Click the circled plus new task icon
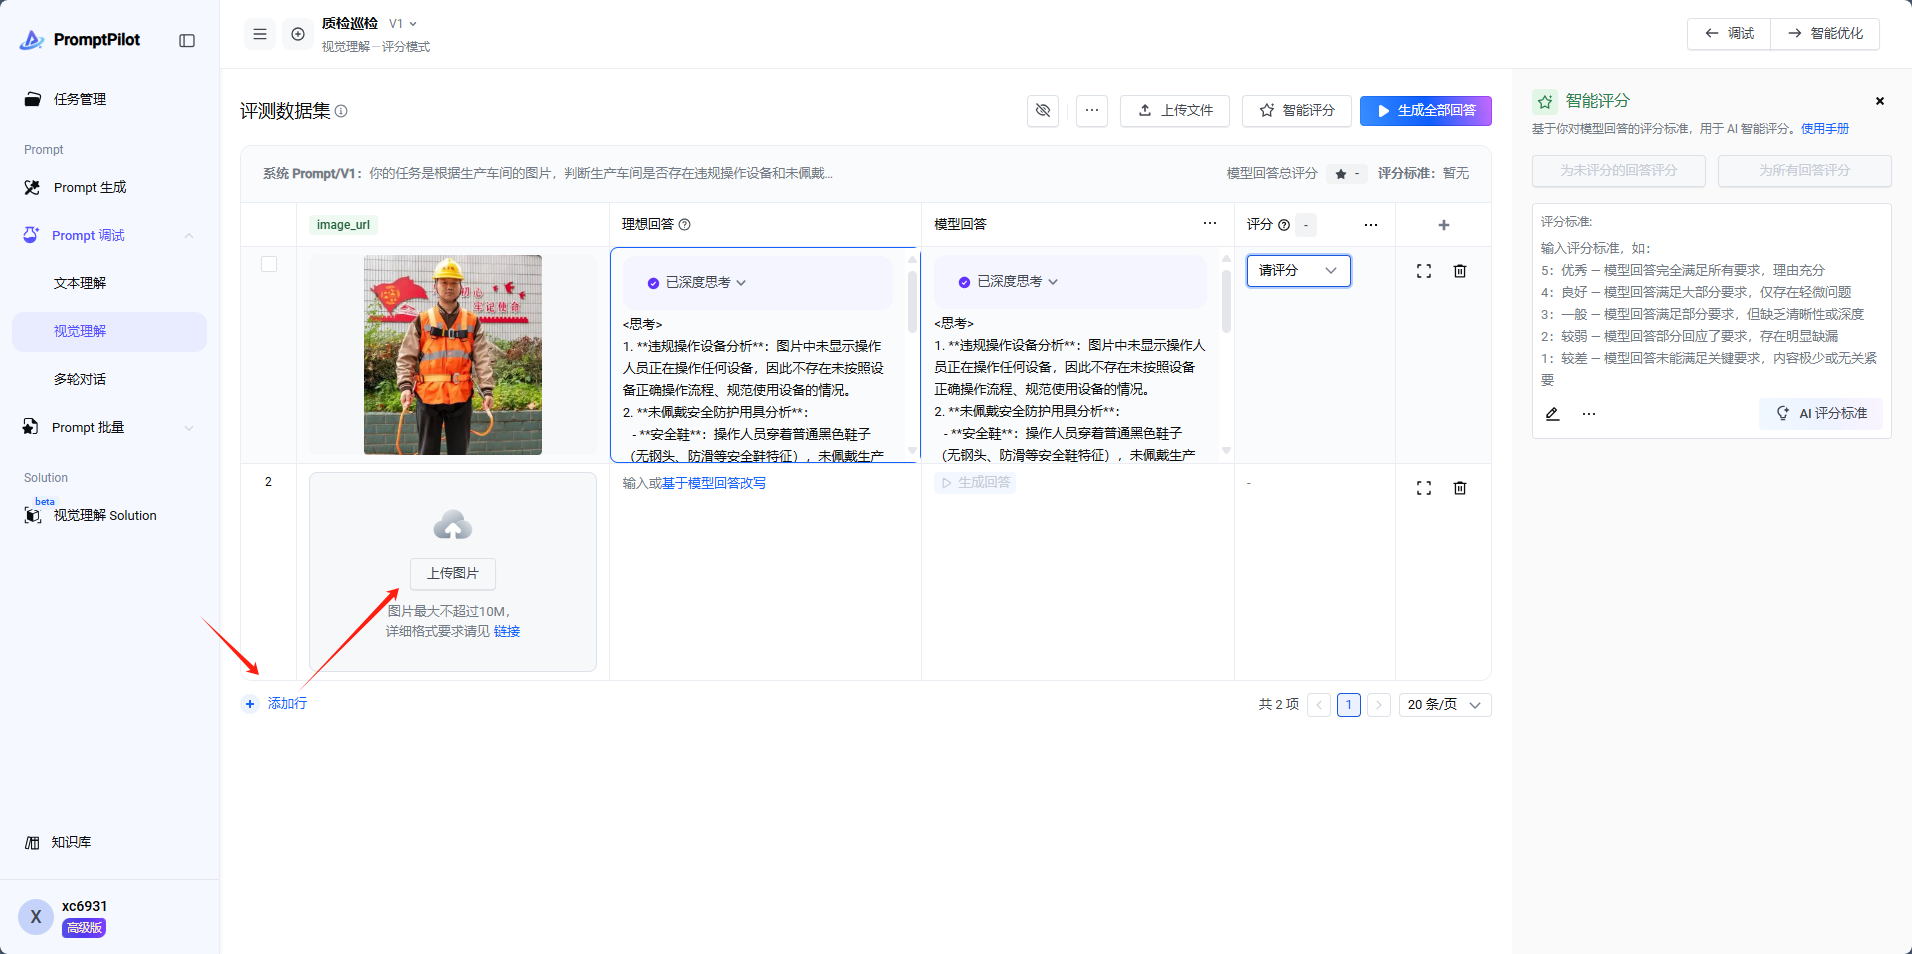 298,34
